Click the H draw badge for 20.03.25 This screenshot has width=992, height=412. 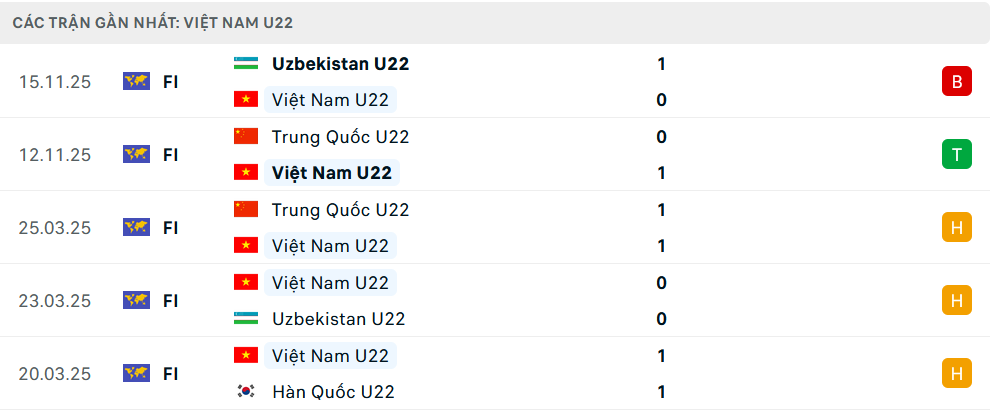[x=956, y=373]
